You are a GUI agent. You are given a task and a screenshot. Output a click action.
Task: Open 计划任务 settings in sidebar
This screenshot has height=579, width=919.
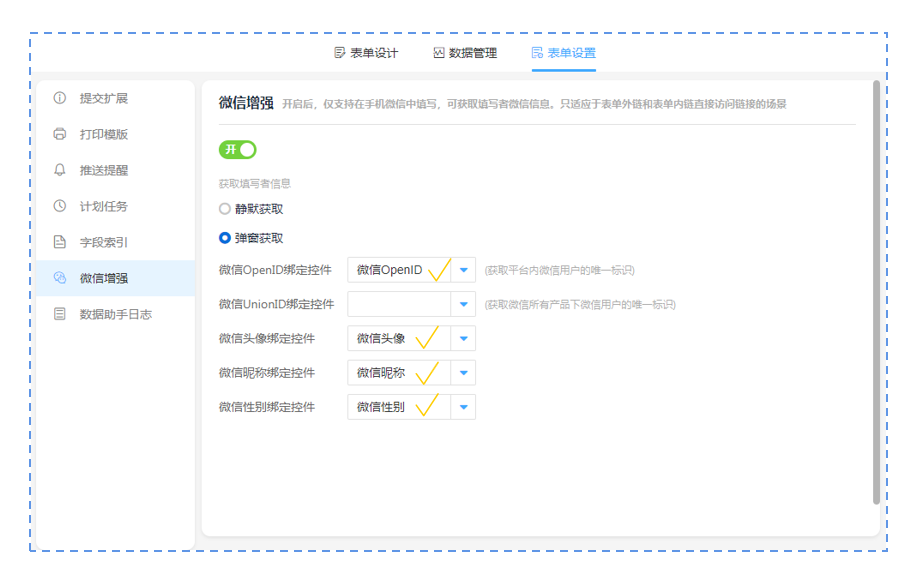pos(104,206)
